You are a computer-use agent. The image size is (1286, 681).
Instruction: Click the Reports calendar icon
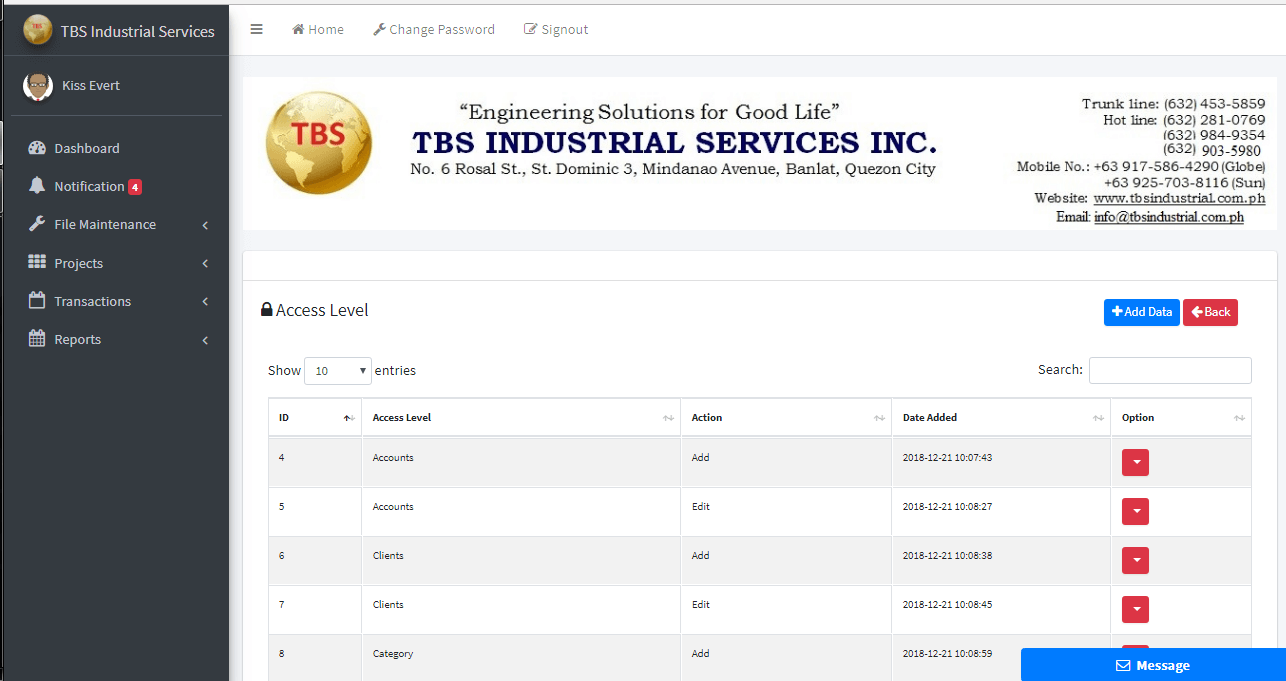37,338
